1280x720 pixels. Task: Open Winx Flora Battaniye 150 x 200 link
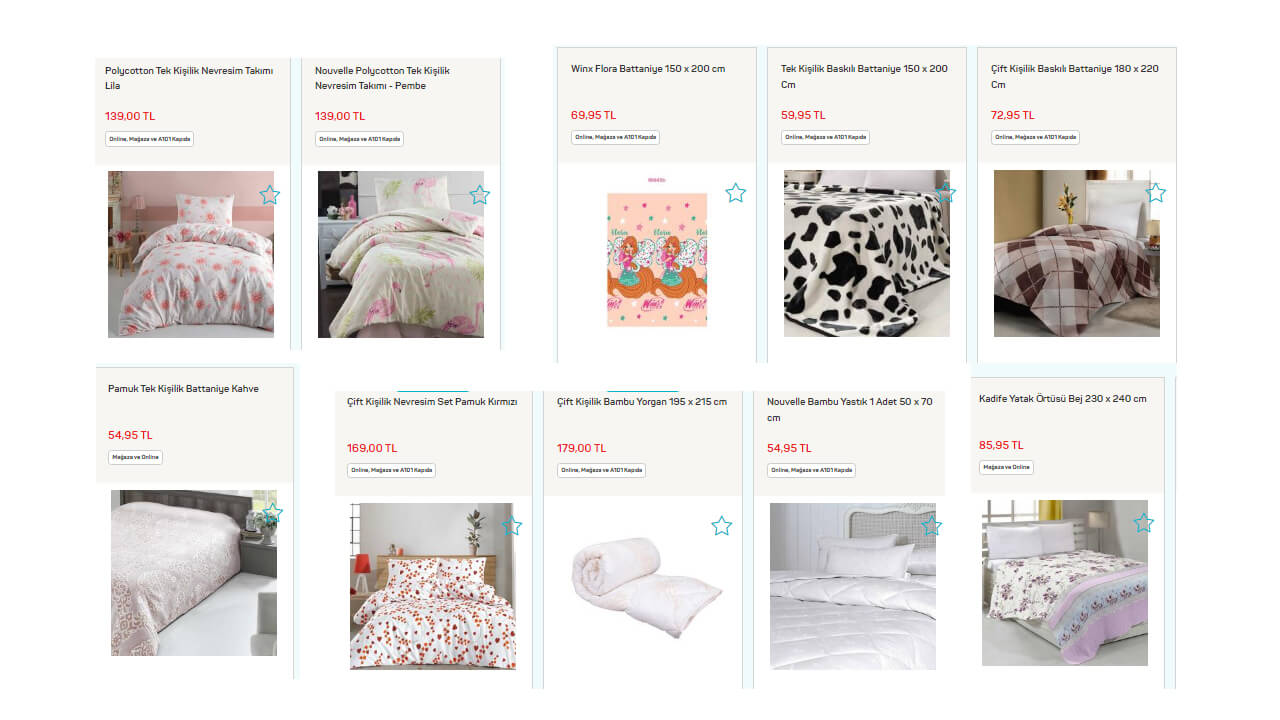(648, 69)
